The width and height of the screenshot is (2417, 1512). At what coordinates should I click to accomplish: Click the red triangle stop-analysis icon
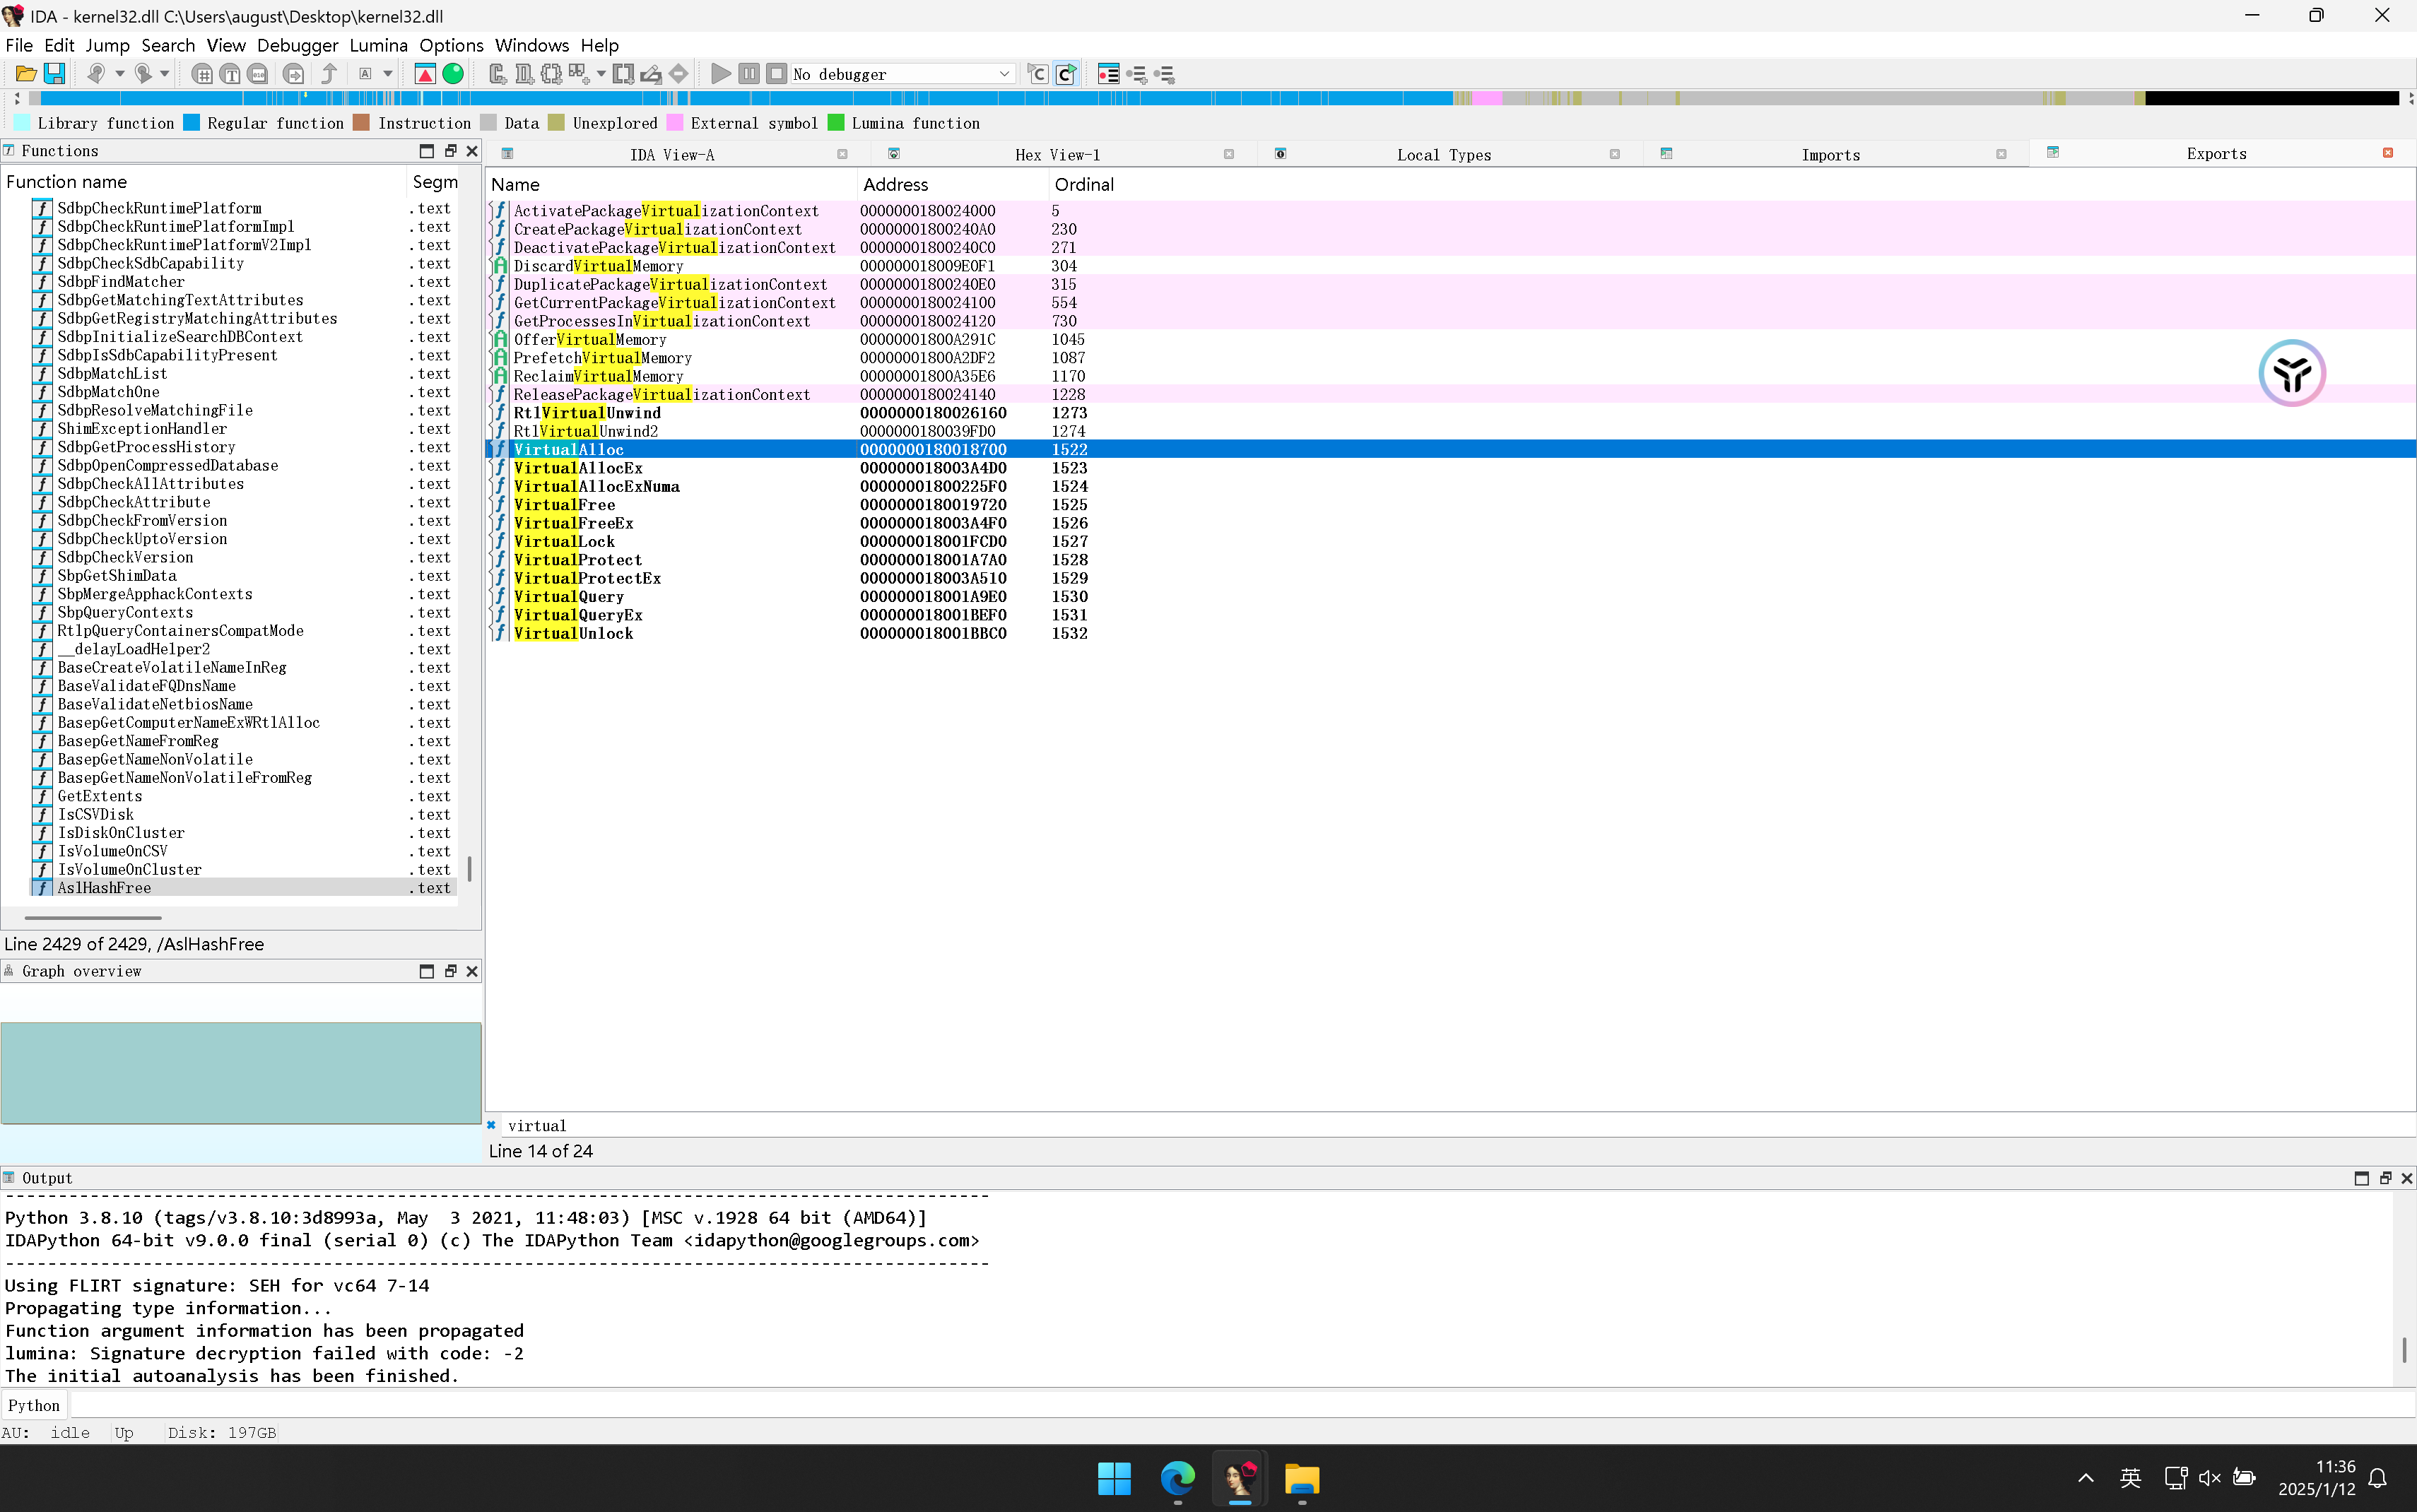click(424, 74)
